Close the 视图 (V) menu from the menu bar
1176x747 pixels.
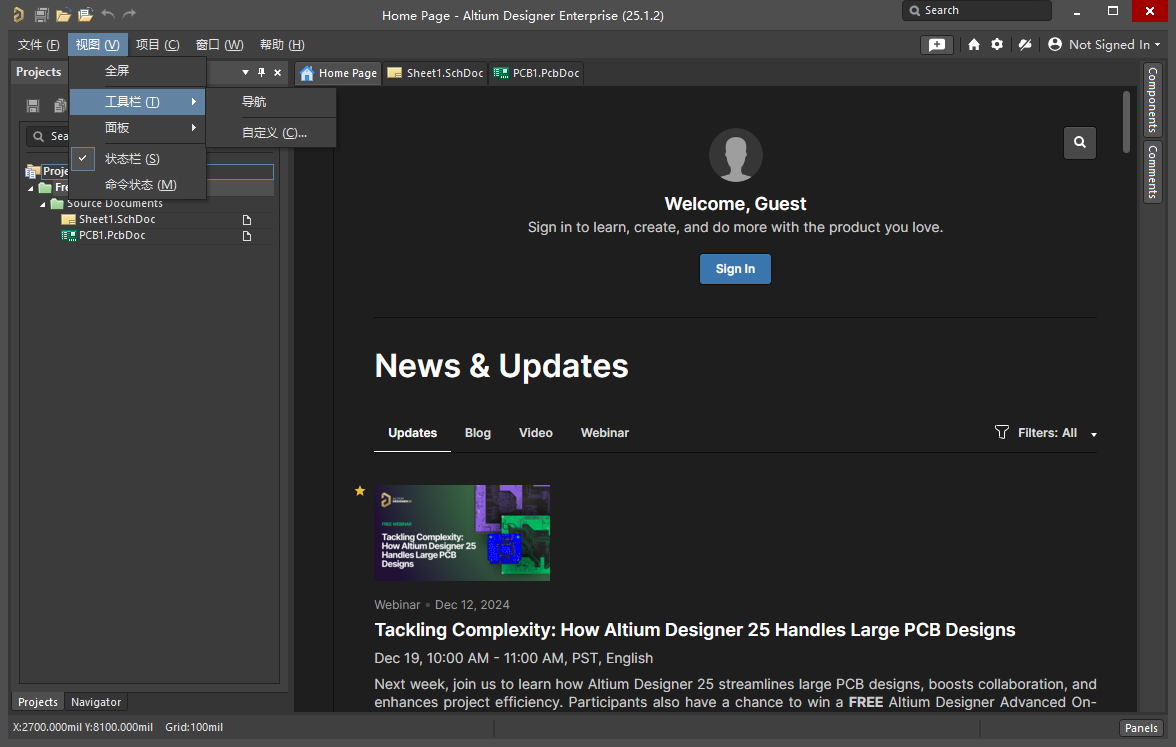point(98,45)
